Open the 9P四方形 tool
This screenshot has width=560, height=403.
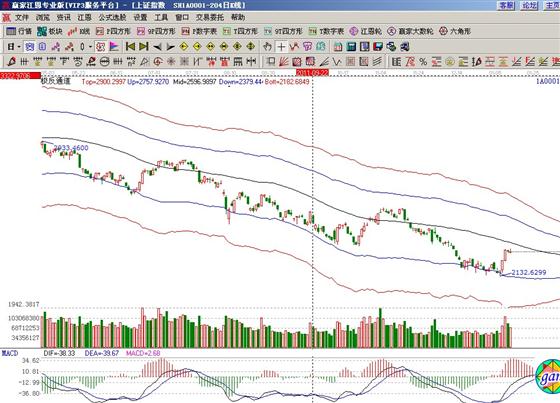coord(156,31)
